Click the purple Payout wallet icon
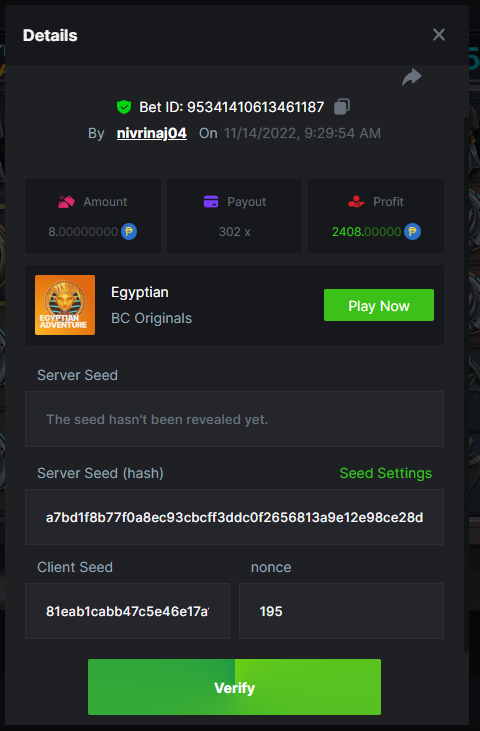Screen dimensions: 480x731 click(211, 202)
